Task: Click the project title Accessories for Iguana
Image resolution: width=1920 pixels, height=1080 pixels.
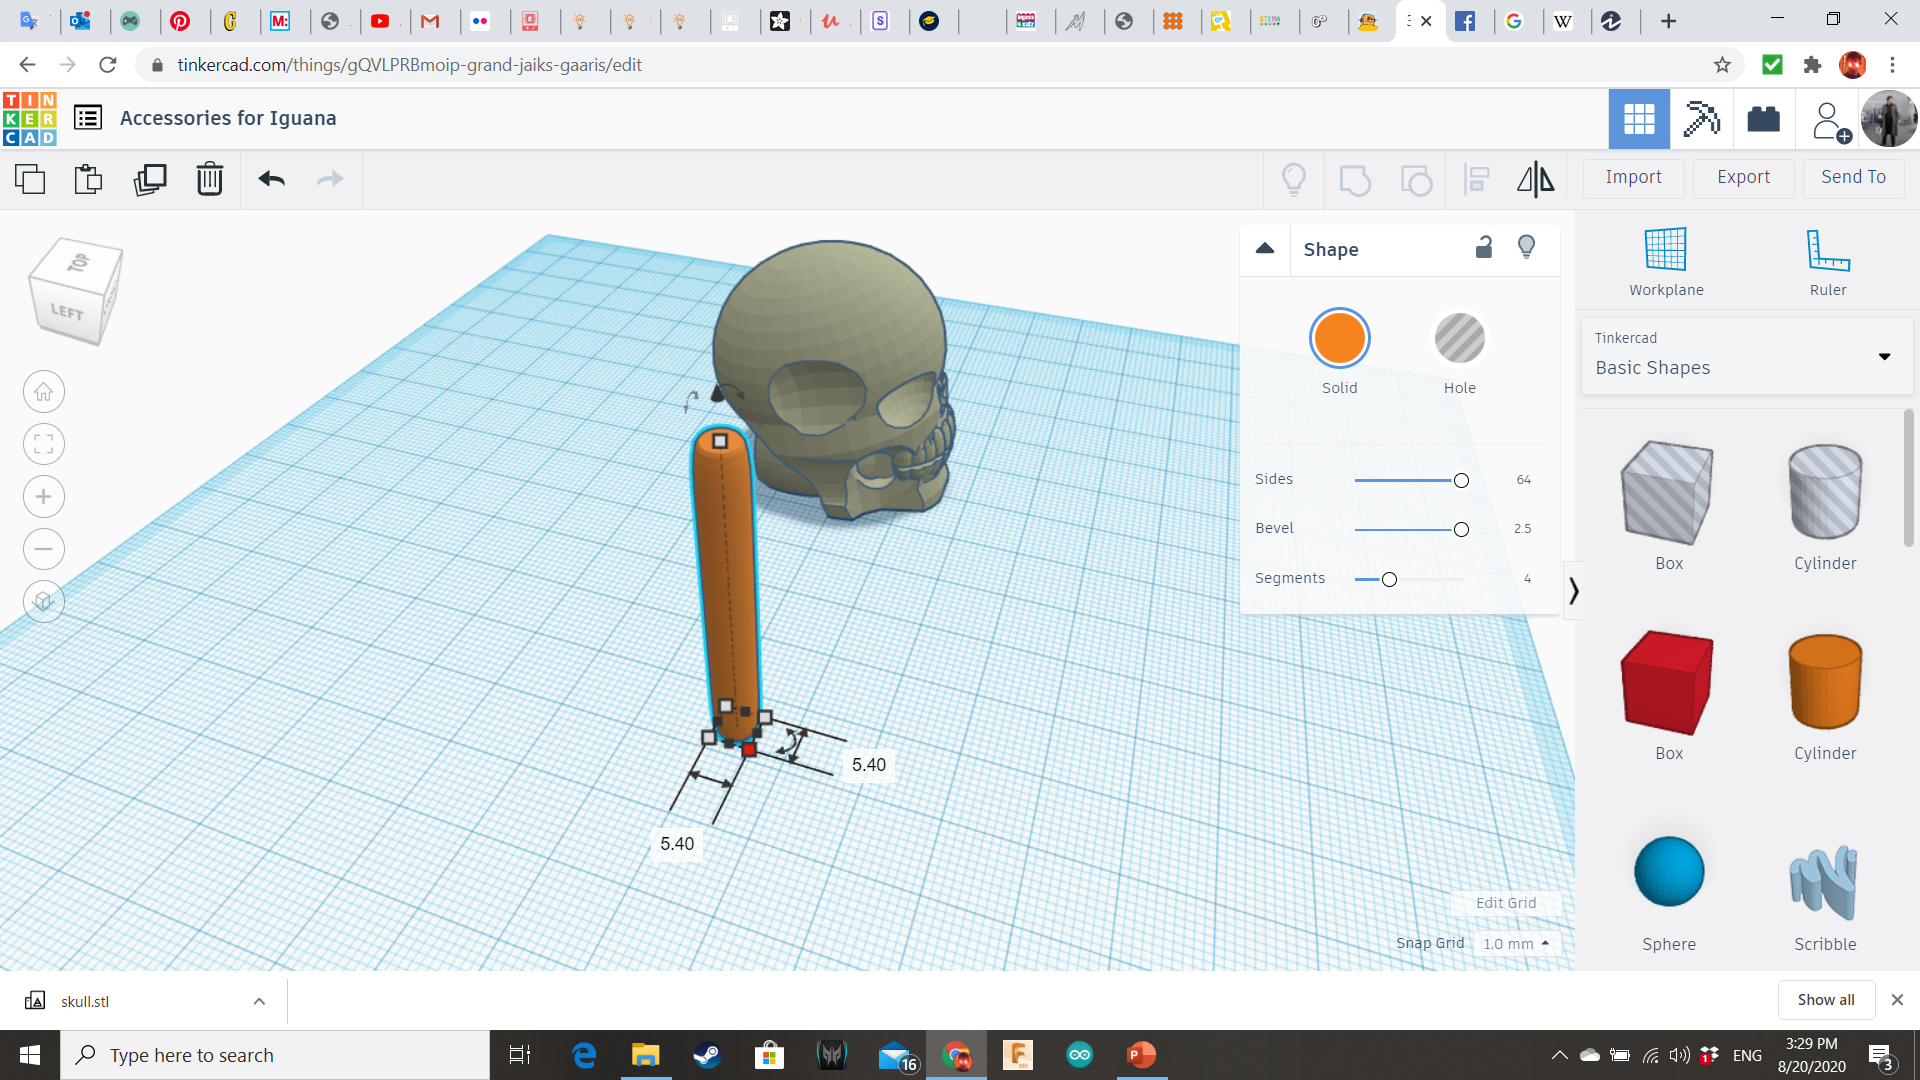Action: [228, 118]
